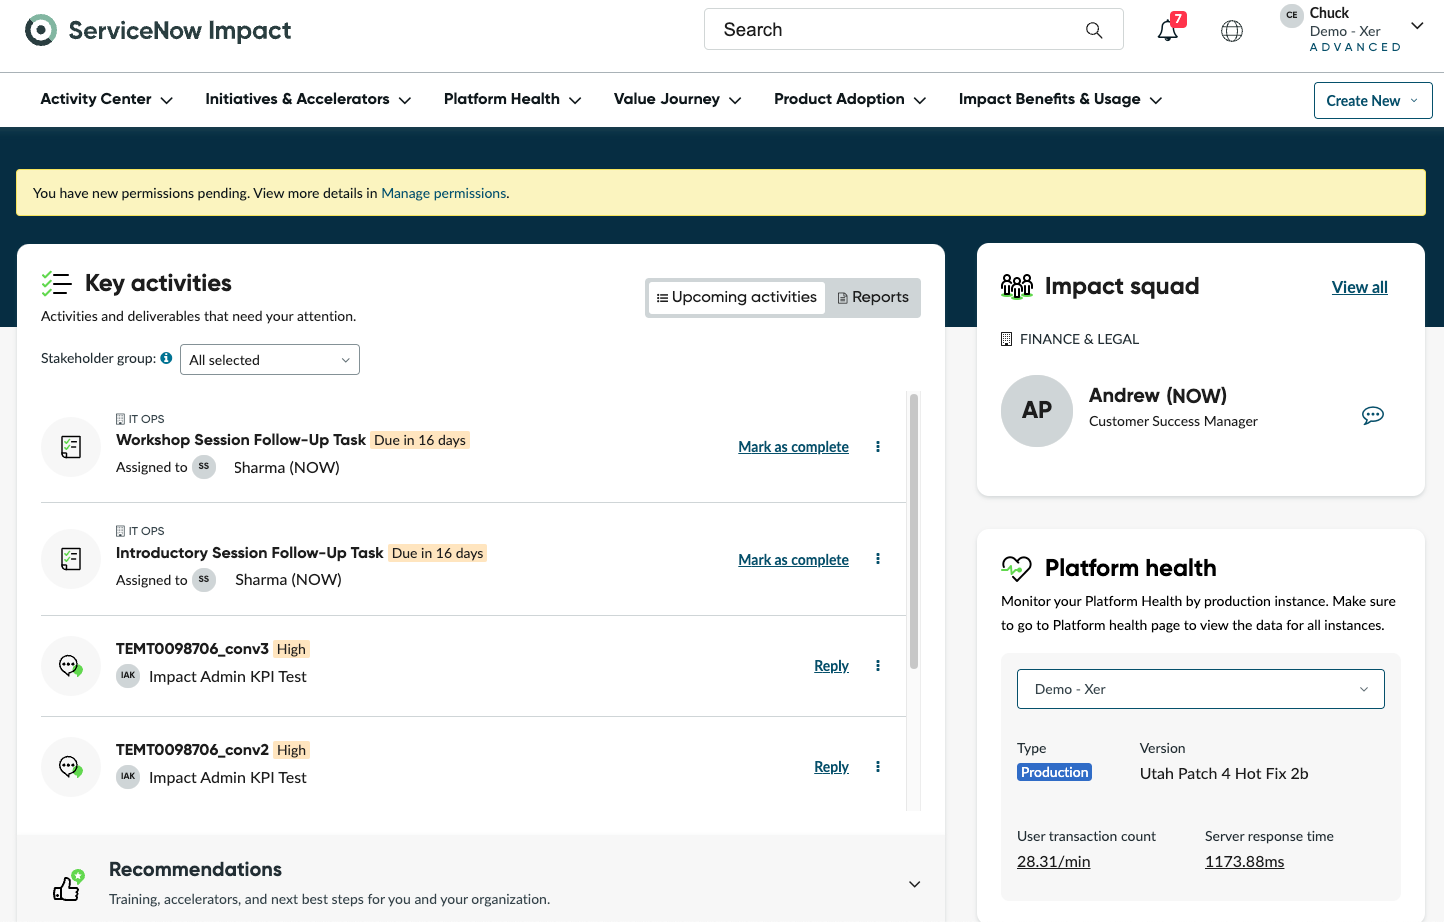
Task: Open the Demo - Xer instance dropdown
Action: [x=1201, y=689]
